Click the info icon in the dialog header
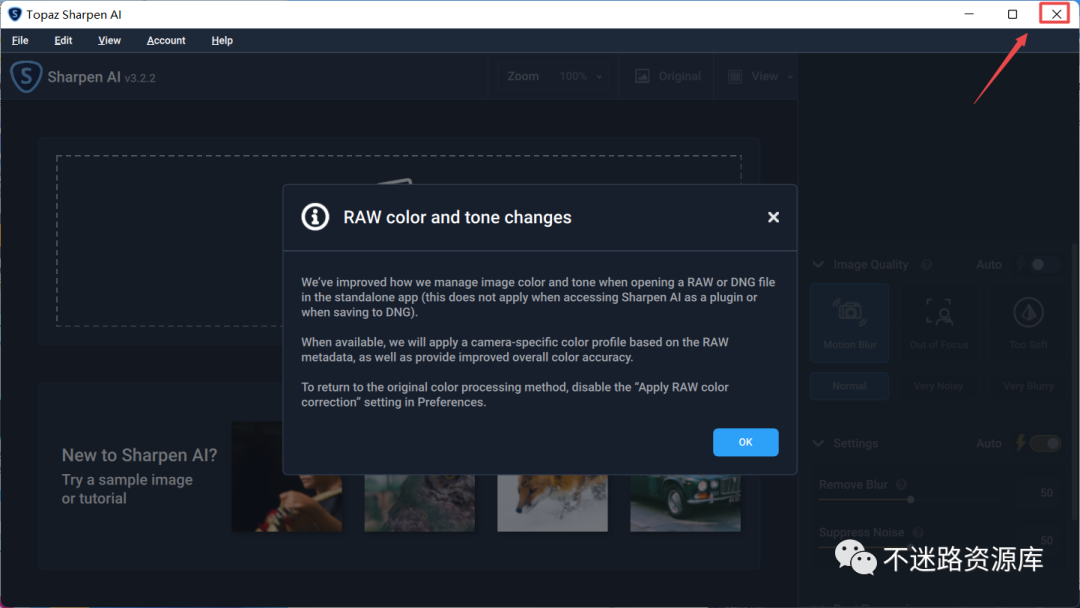1080x608 pixels. pyautogui.click(x=315, y=217)
